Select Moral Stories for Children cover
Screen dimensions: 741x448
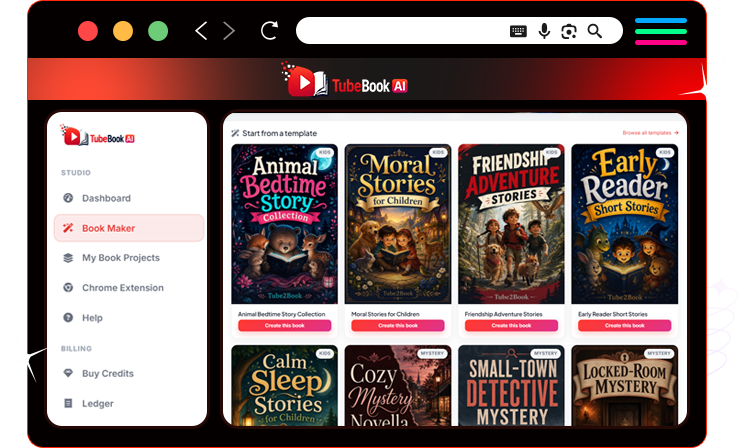pos(398,224)
